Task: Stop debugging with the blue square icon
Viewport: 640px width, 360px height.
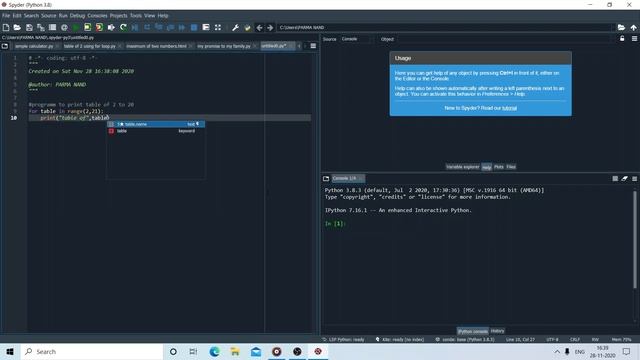Action: [194, 27]
